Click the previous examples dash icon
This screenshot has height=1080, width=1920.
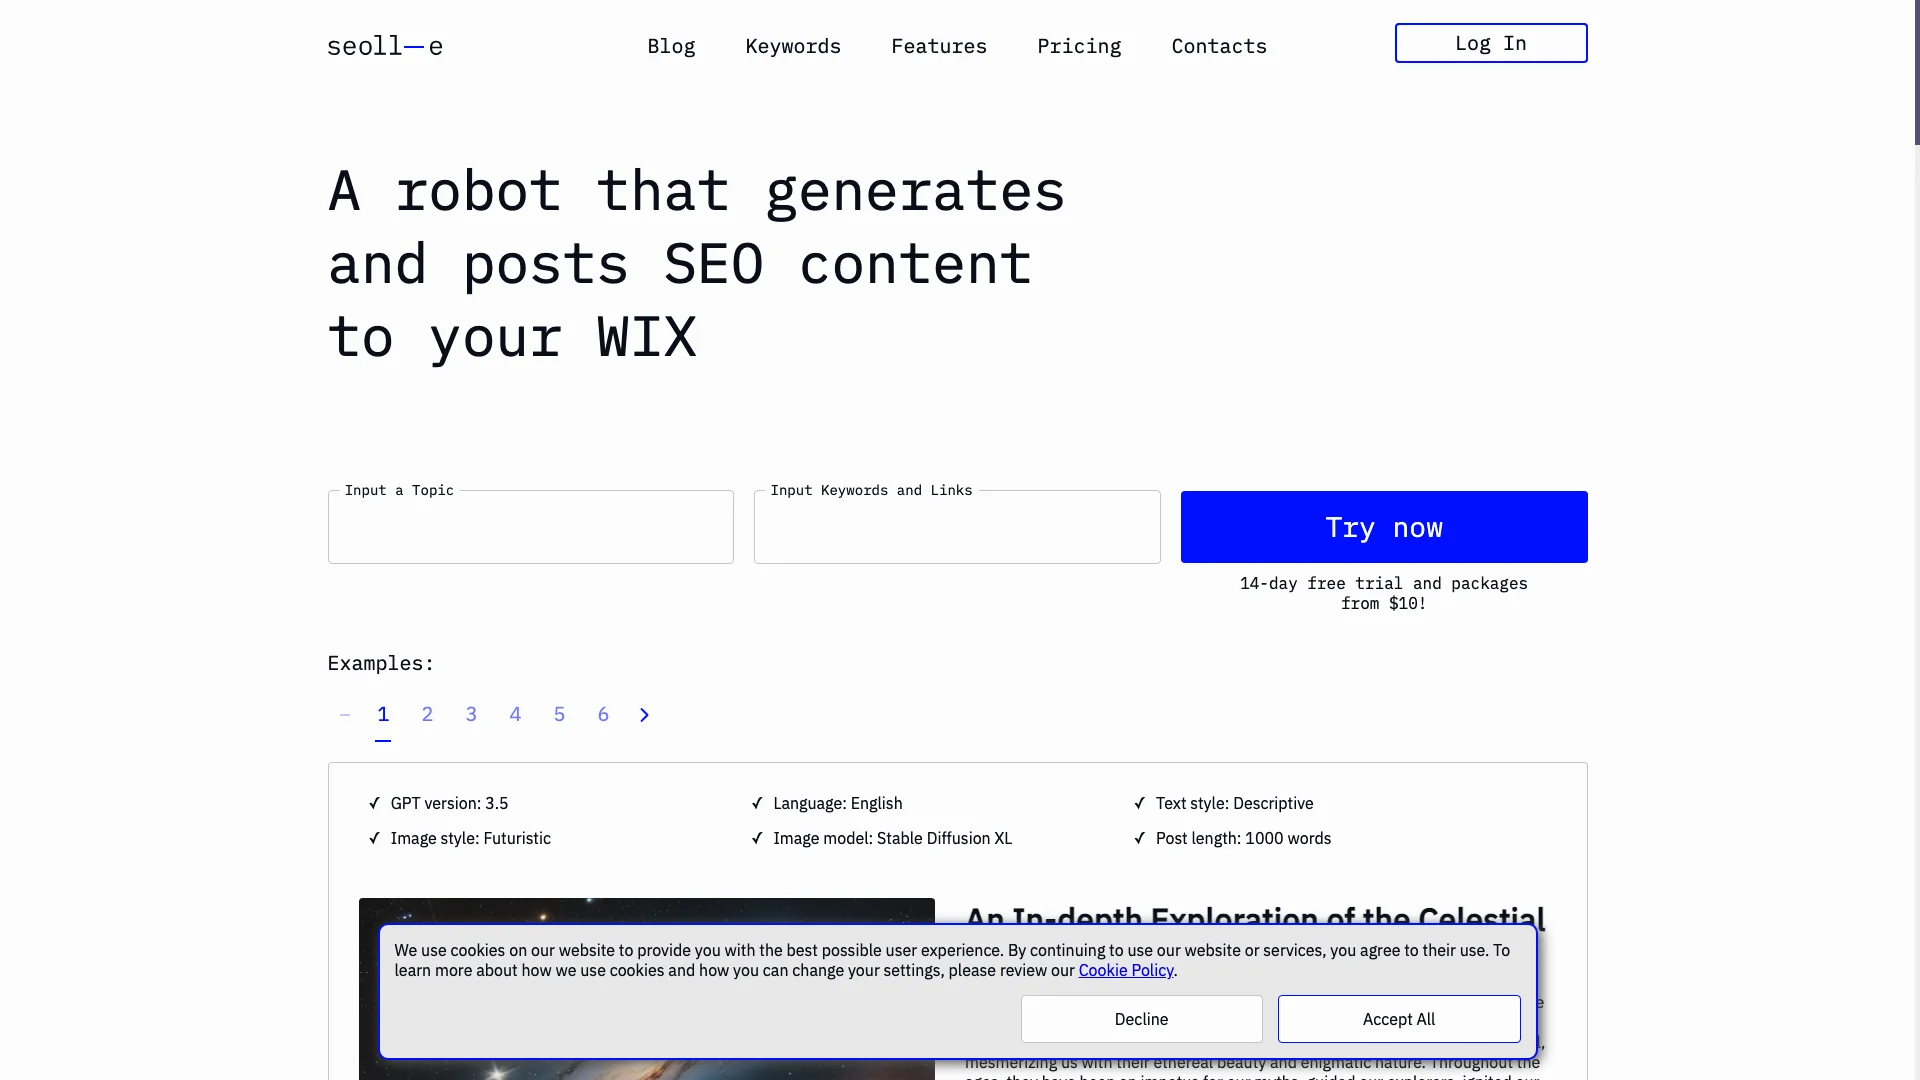tap(345, 715)
